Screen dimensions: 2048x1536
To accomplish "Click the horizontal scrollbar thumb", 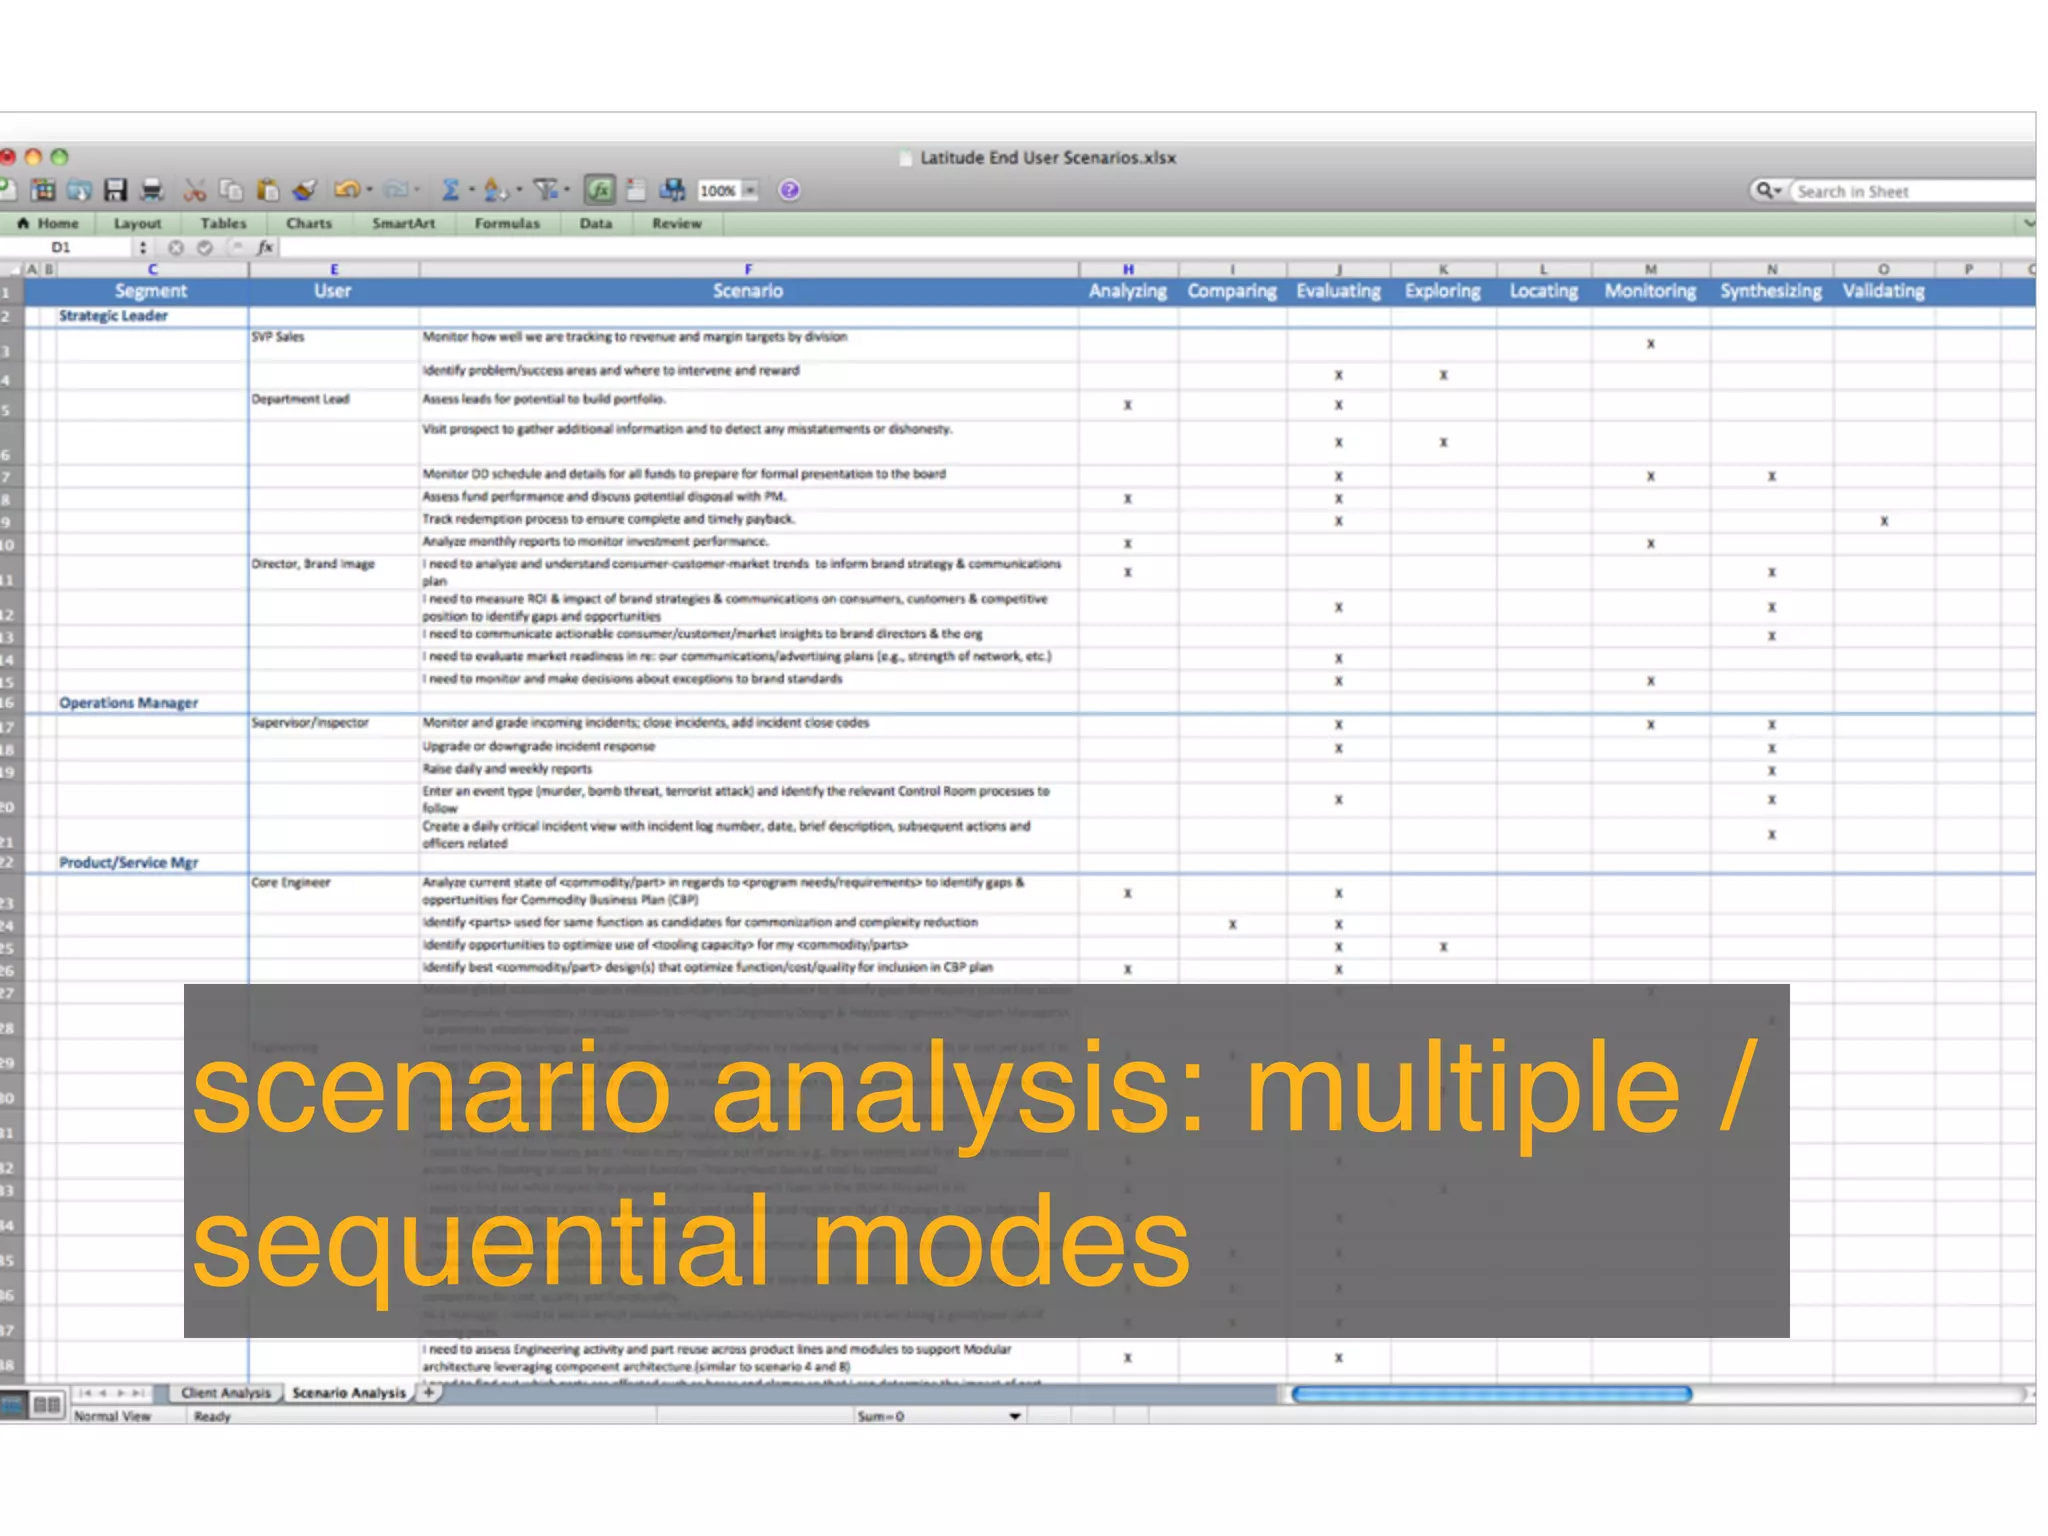I will [1491, 1393].
